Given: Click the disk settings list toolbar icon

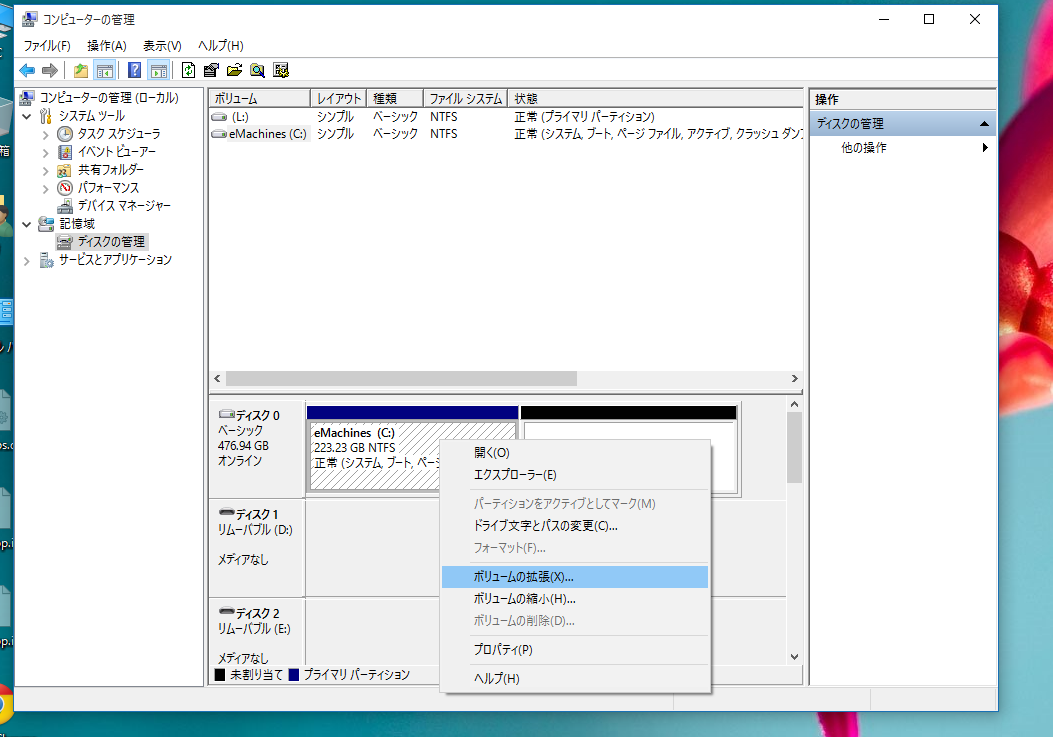Looking at the screenshot, I should (x=281, y=70).
